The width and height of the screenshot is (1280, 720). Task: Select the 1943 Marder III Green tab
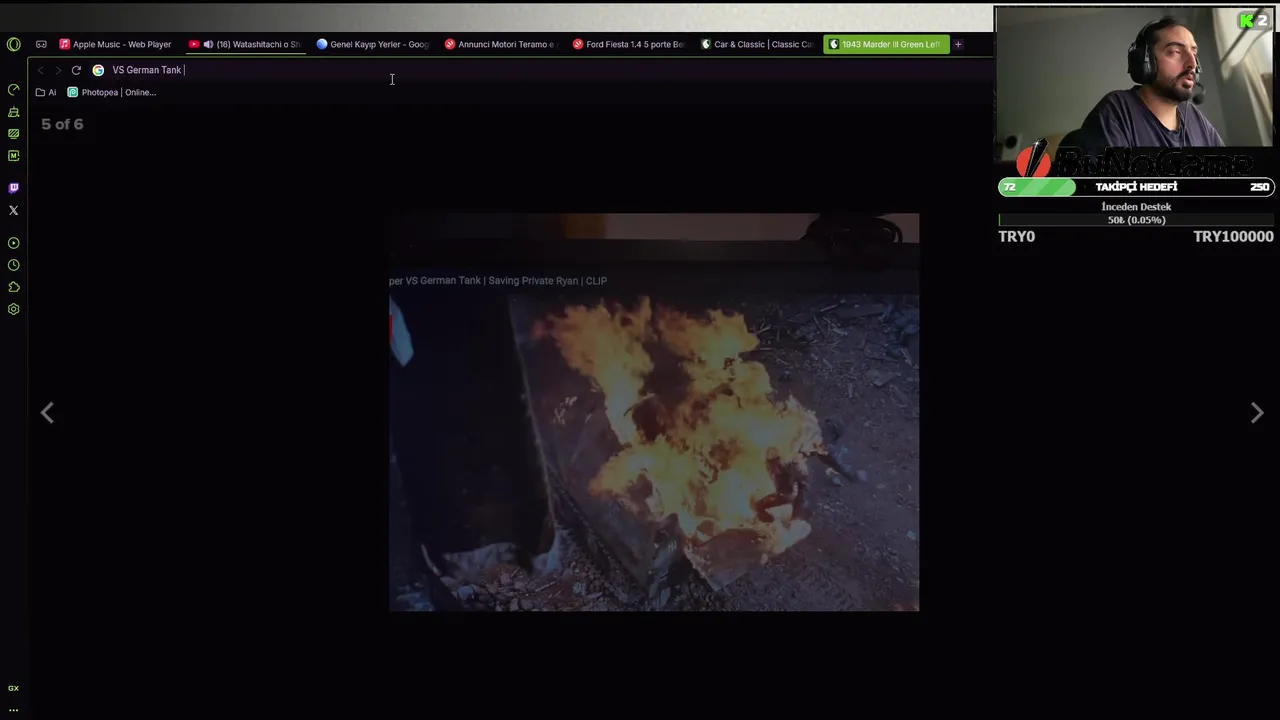(884, 44)
